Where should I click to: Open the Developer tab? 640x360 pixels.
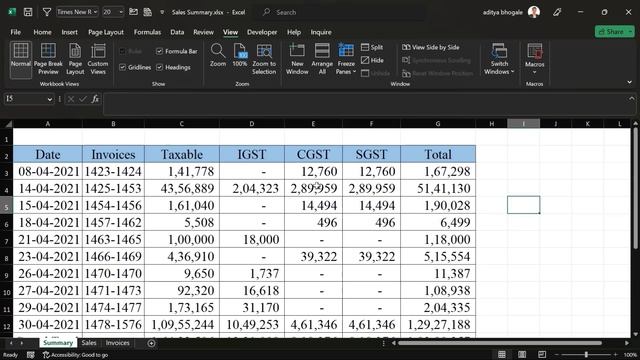tap(262, 32)
